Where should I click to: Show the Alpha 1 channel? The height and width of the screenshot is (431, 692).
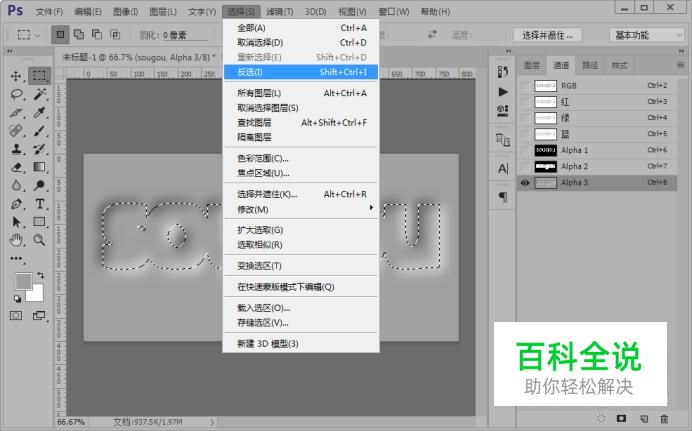[525, 150]
